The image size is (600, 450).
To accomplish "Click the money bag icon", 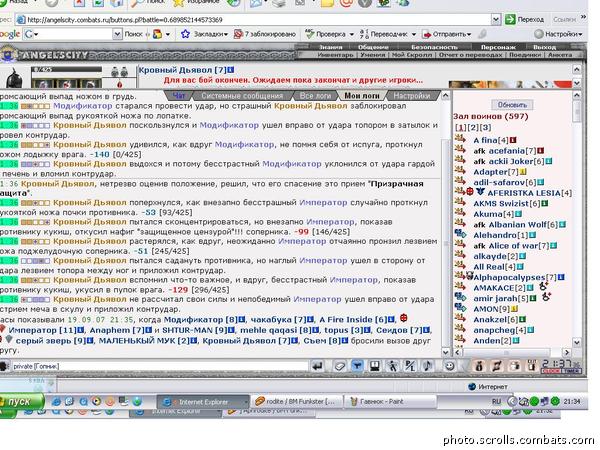I will [479, 366].
